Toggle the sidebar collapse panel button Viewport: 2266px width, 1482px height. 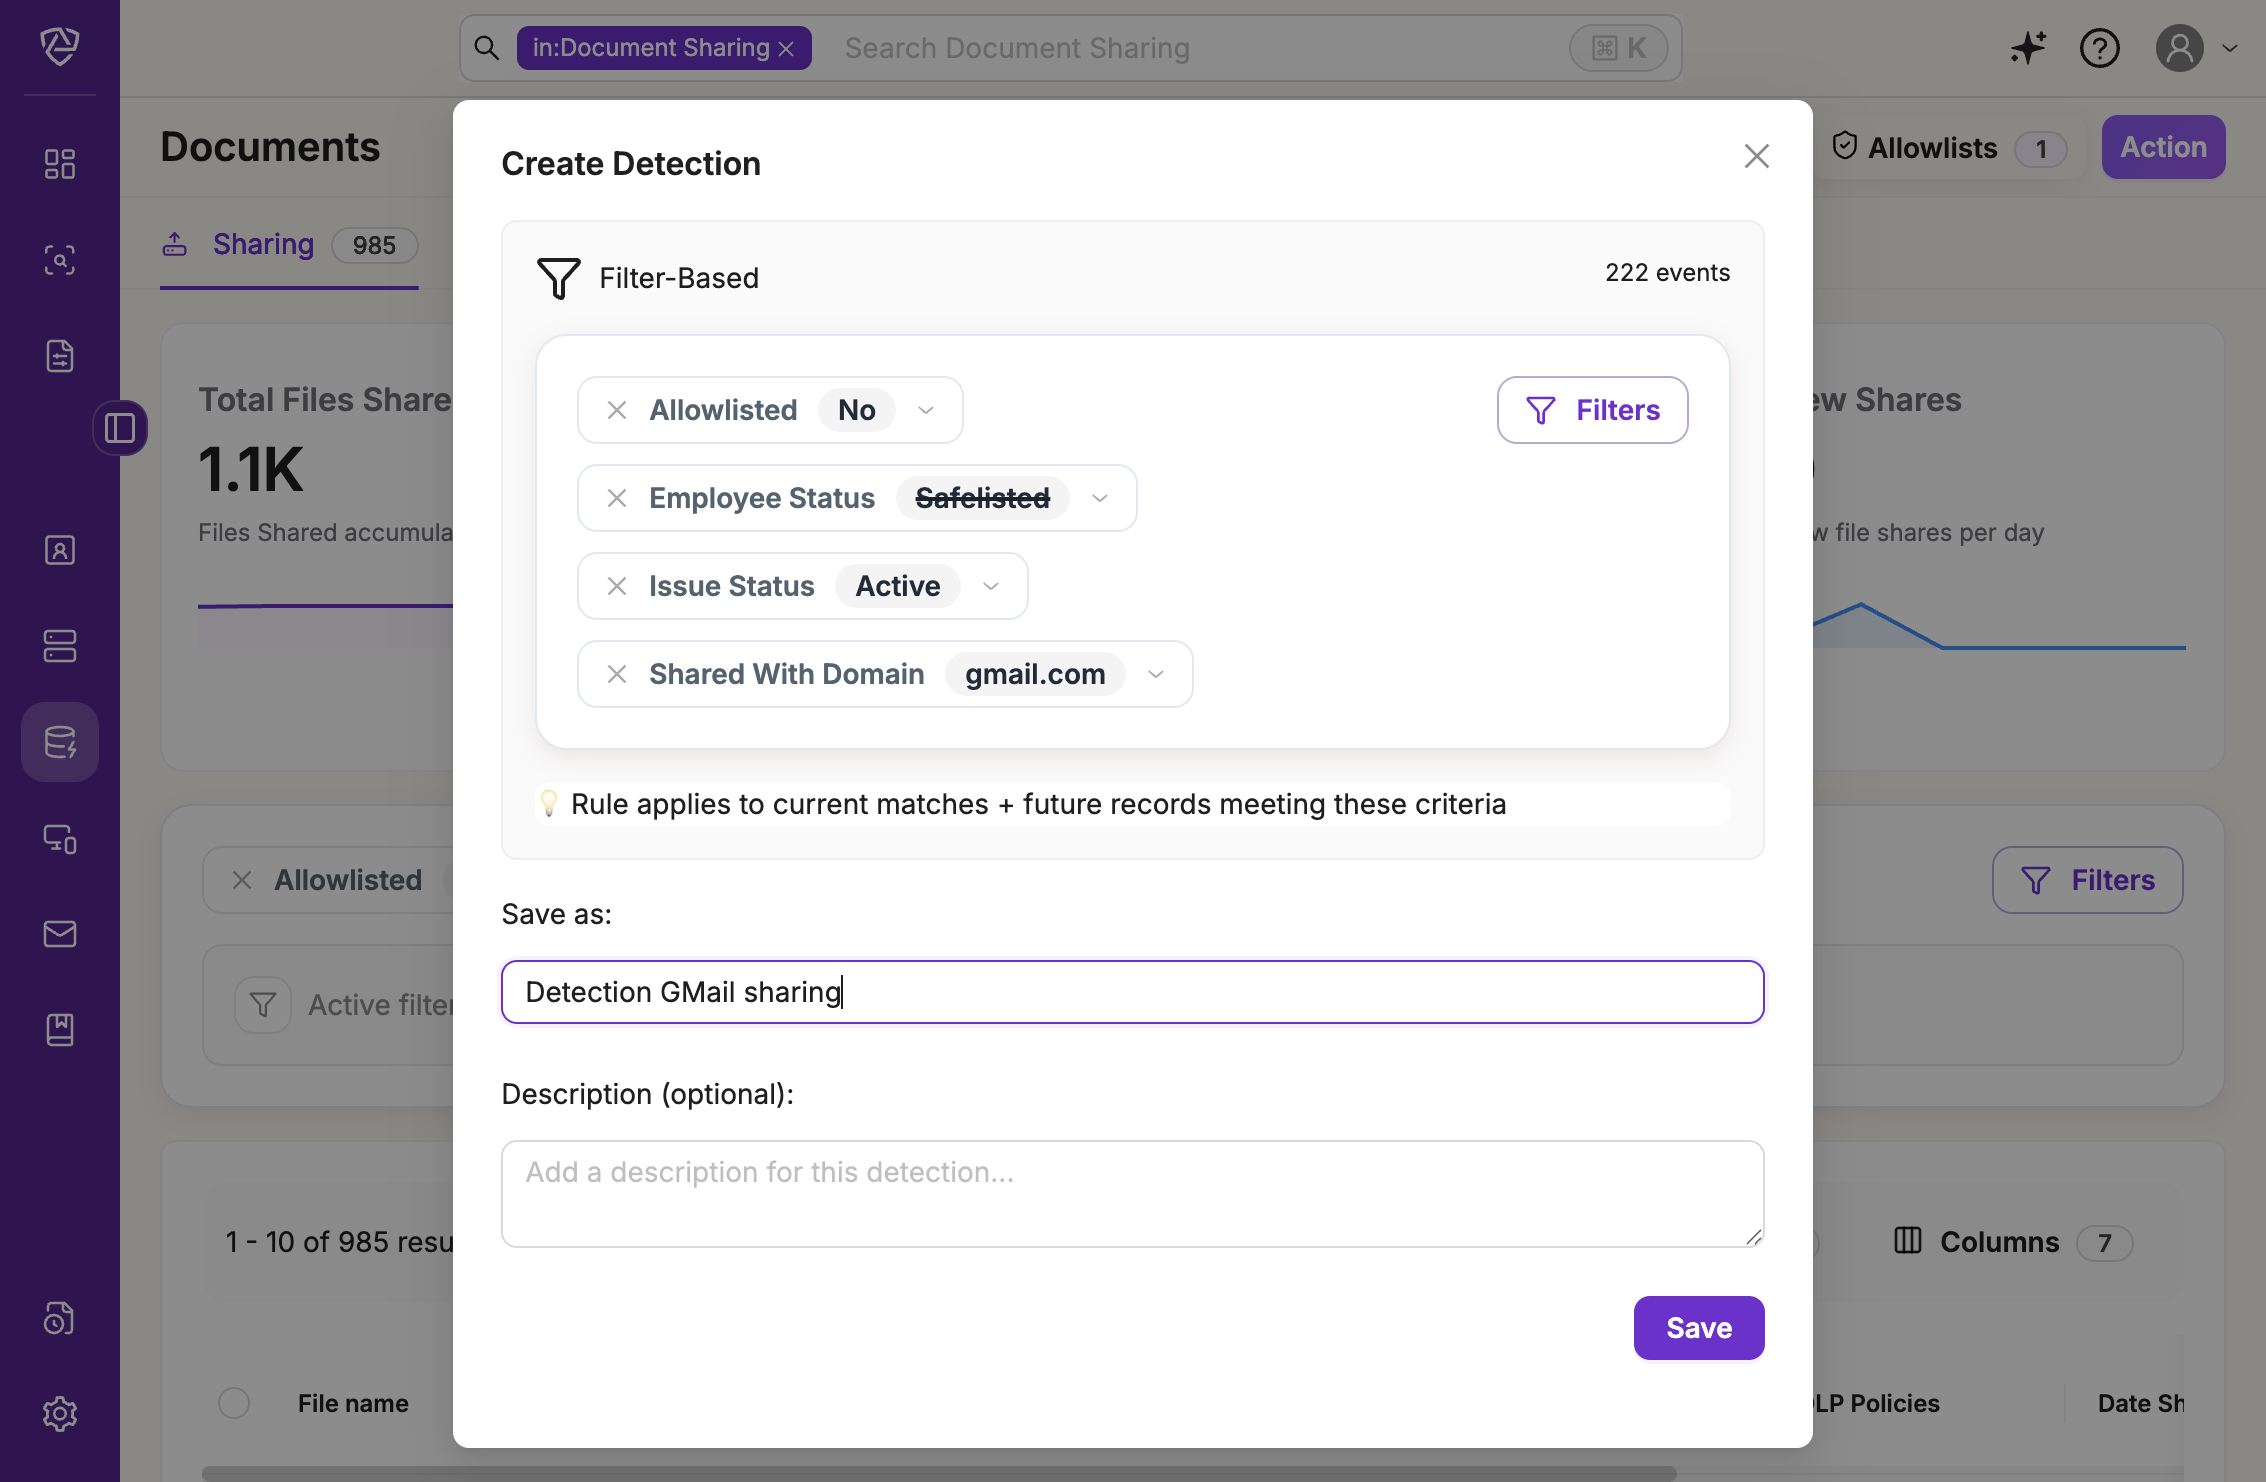120,428
